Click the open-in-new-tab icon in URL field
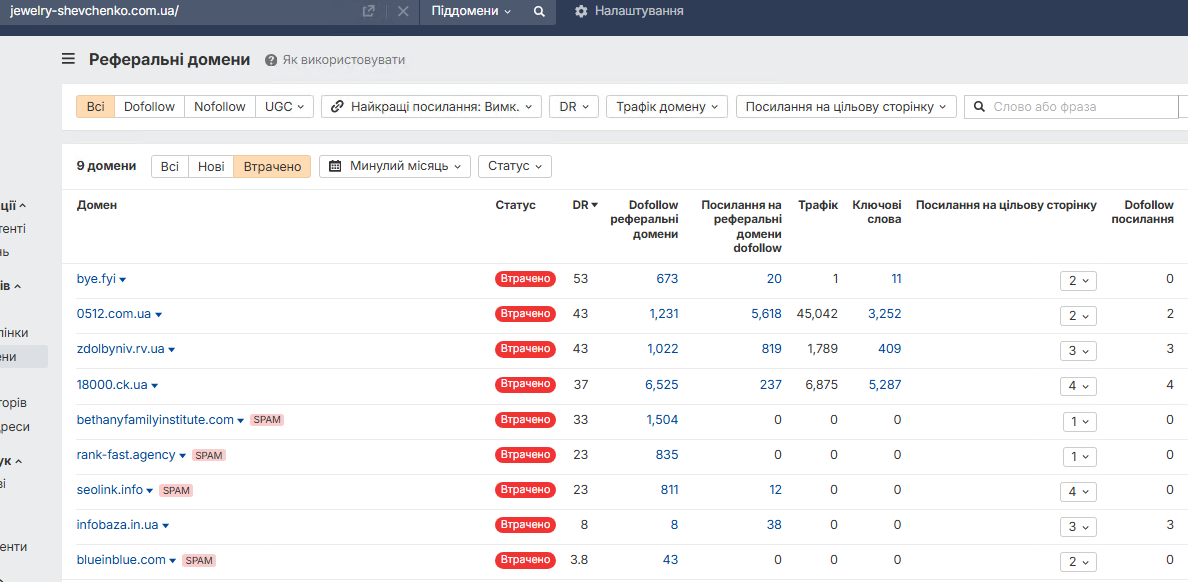Image resolution: width=1188 pixels, height=582 pixels. [369, 11]
